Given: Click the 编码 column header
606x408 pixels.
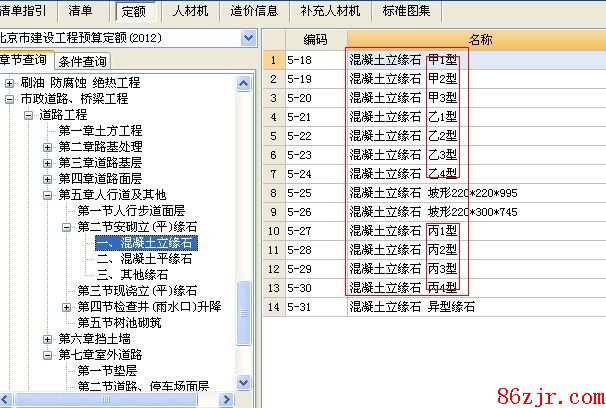Looking at the screenshot, I should point(315,39).
